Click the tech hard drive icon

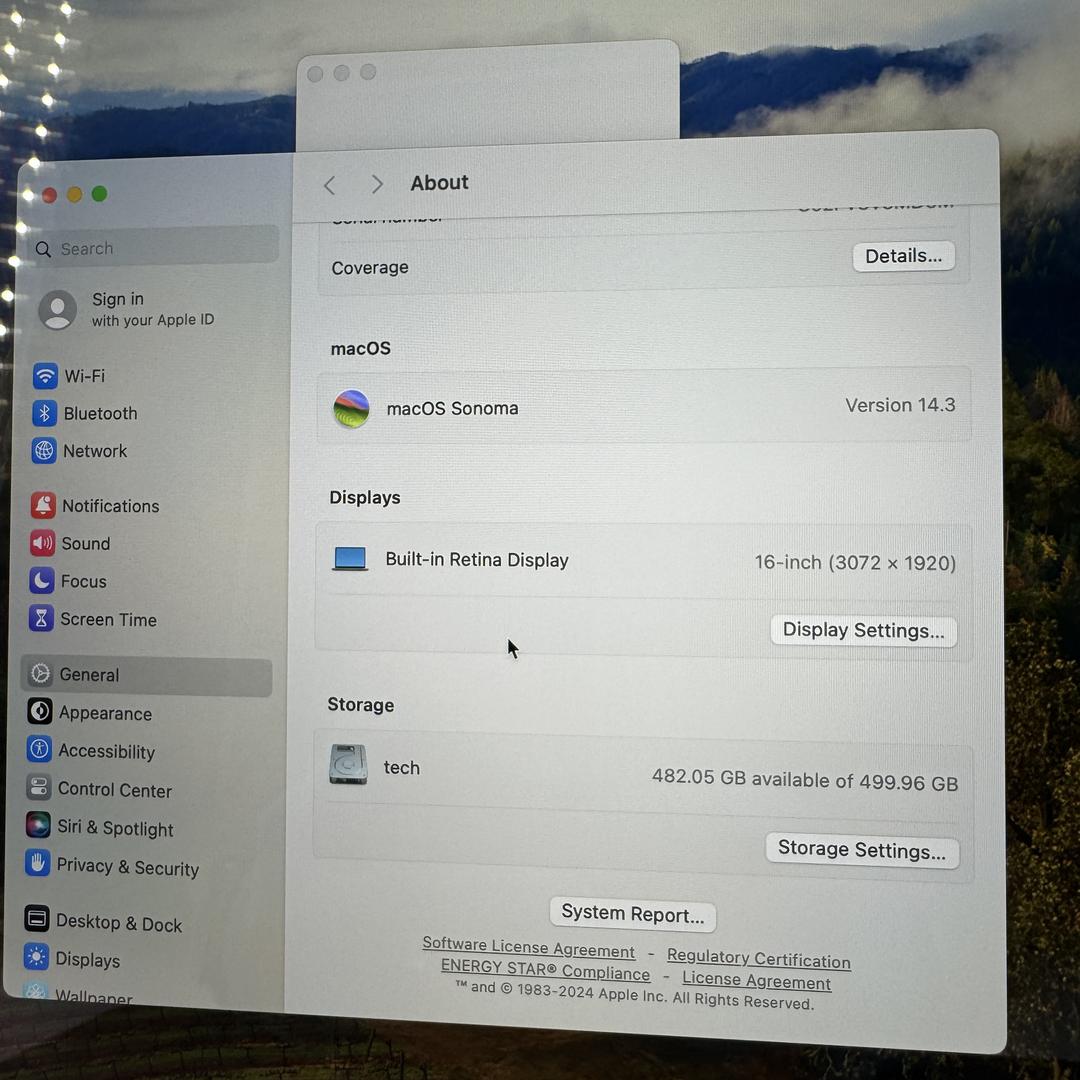348,765
